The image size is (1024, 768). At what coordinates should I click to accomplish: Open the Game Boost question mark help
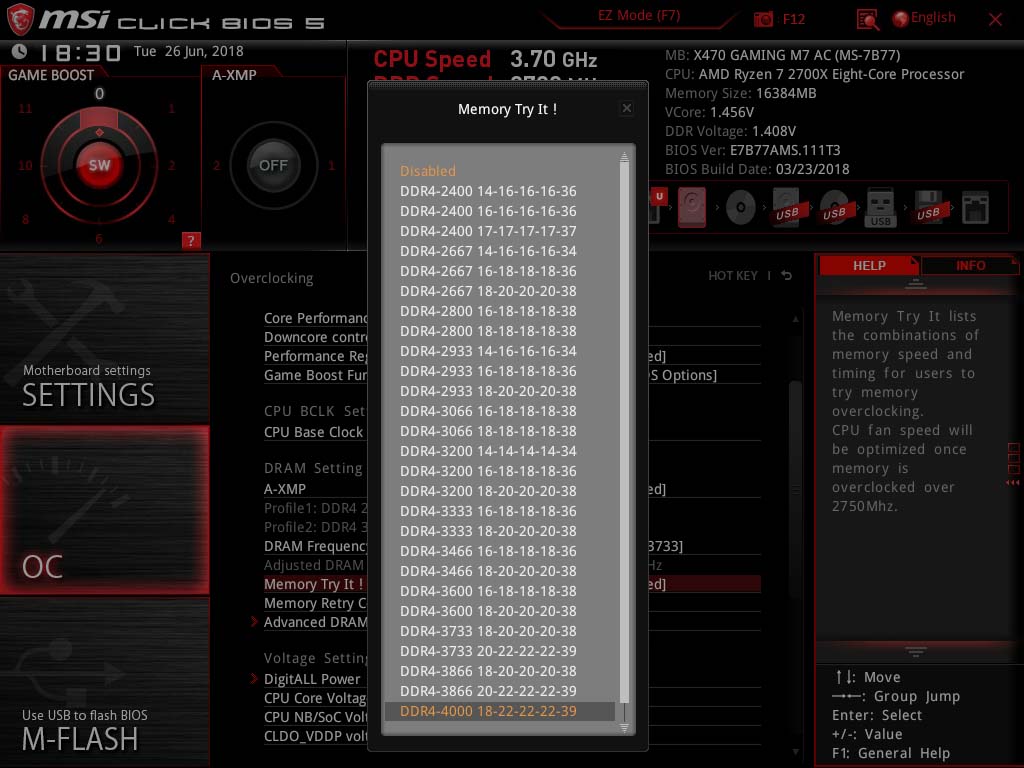191,240
